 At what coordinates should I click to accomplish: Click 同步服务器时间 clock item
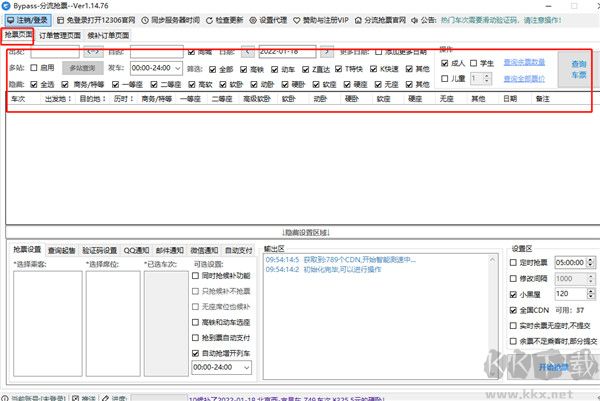pyautogui.click(x=171, y=20)
